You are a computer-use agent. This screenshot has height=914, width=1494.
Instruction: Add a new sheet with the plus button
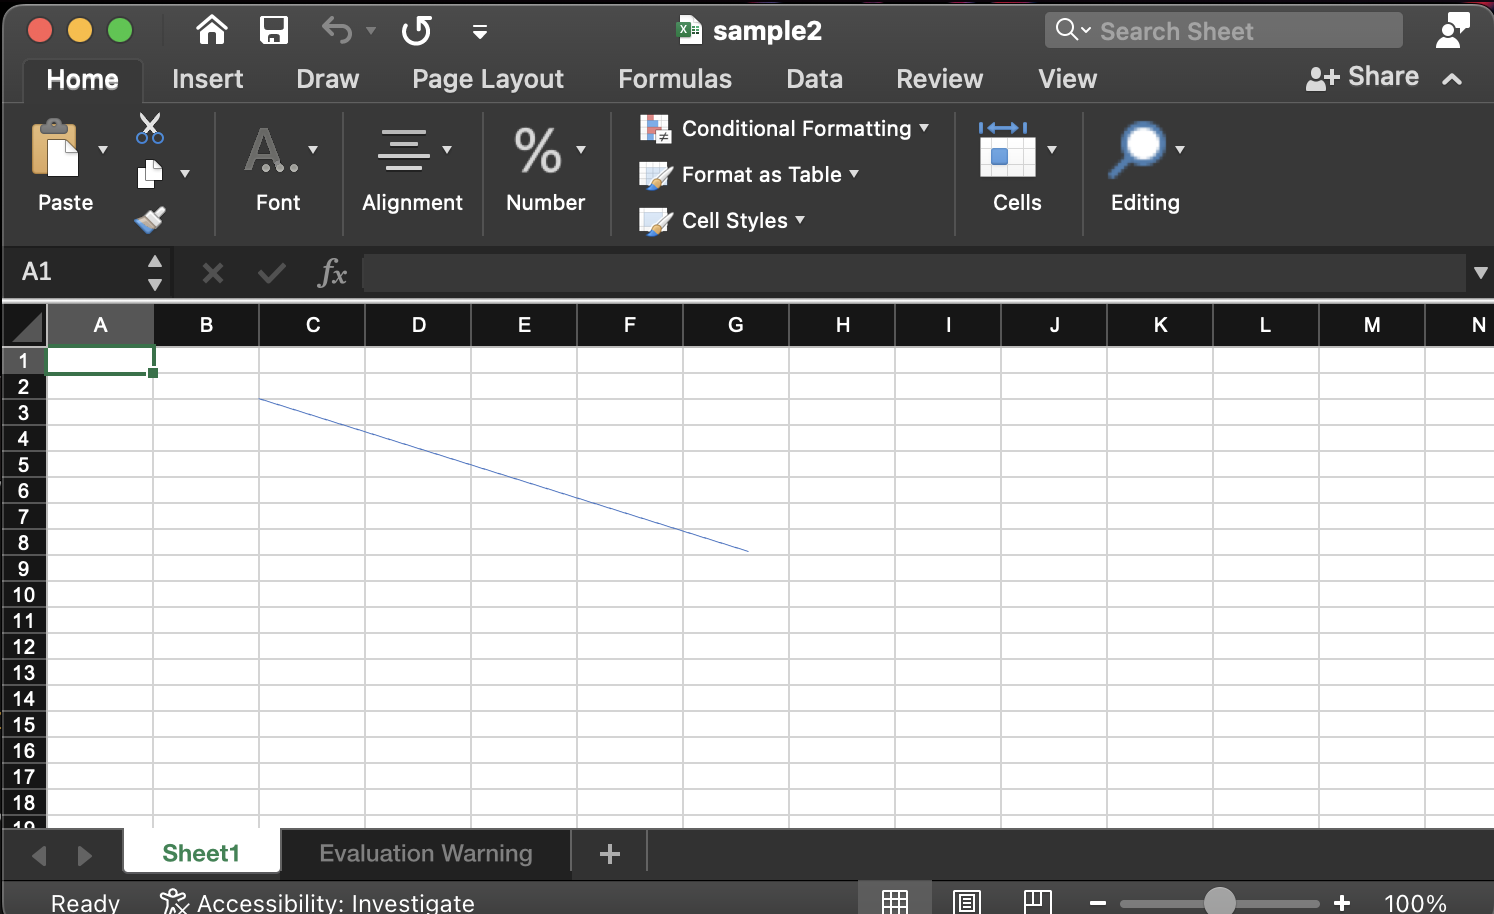[x=608, y=853]
